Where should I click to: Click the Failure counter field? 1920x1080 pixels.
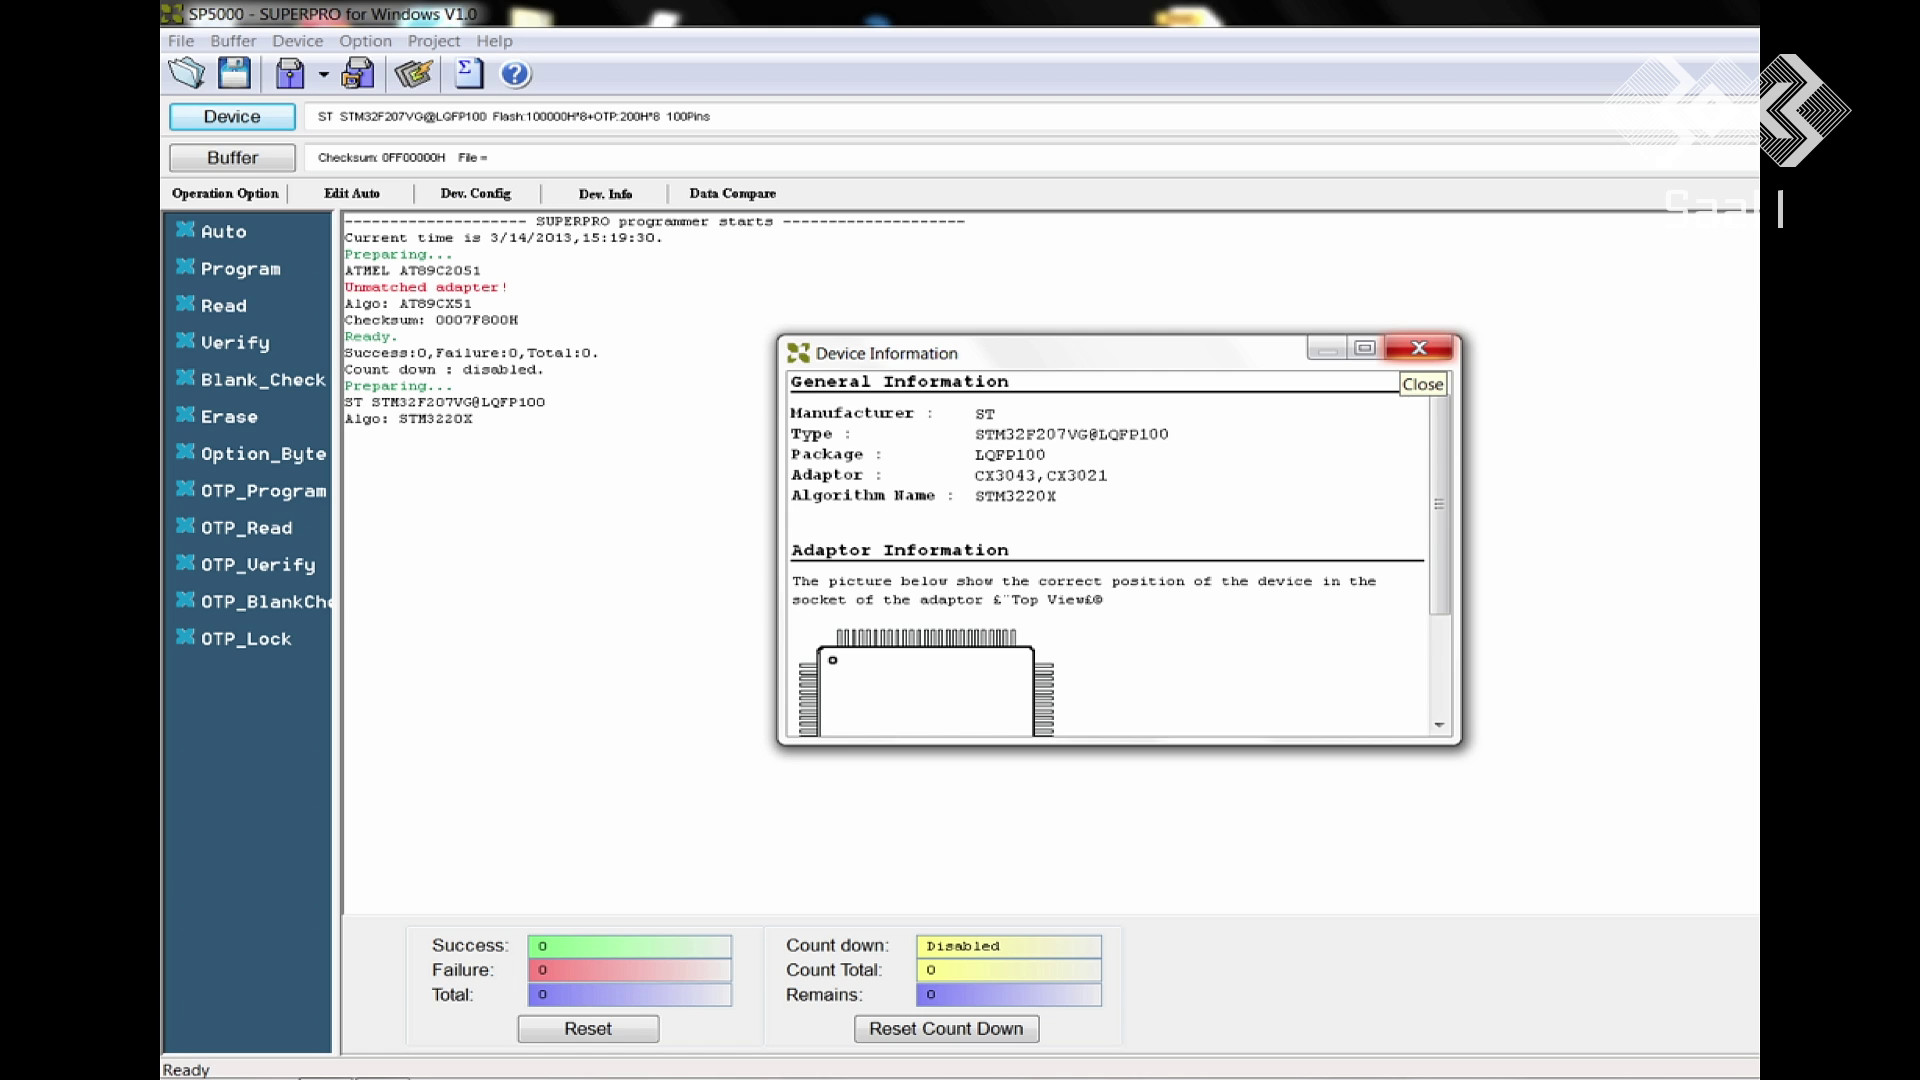click(x=630, y=970)
